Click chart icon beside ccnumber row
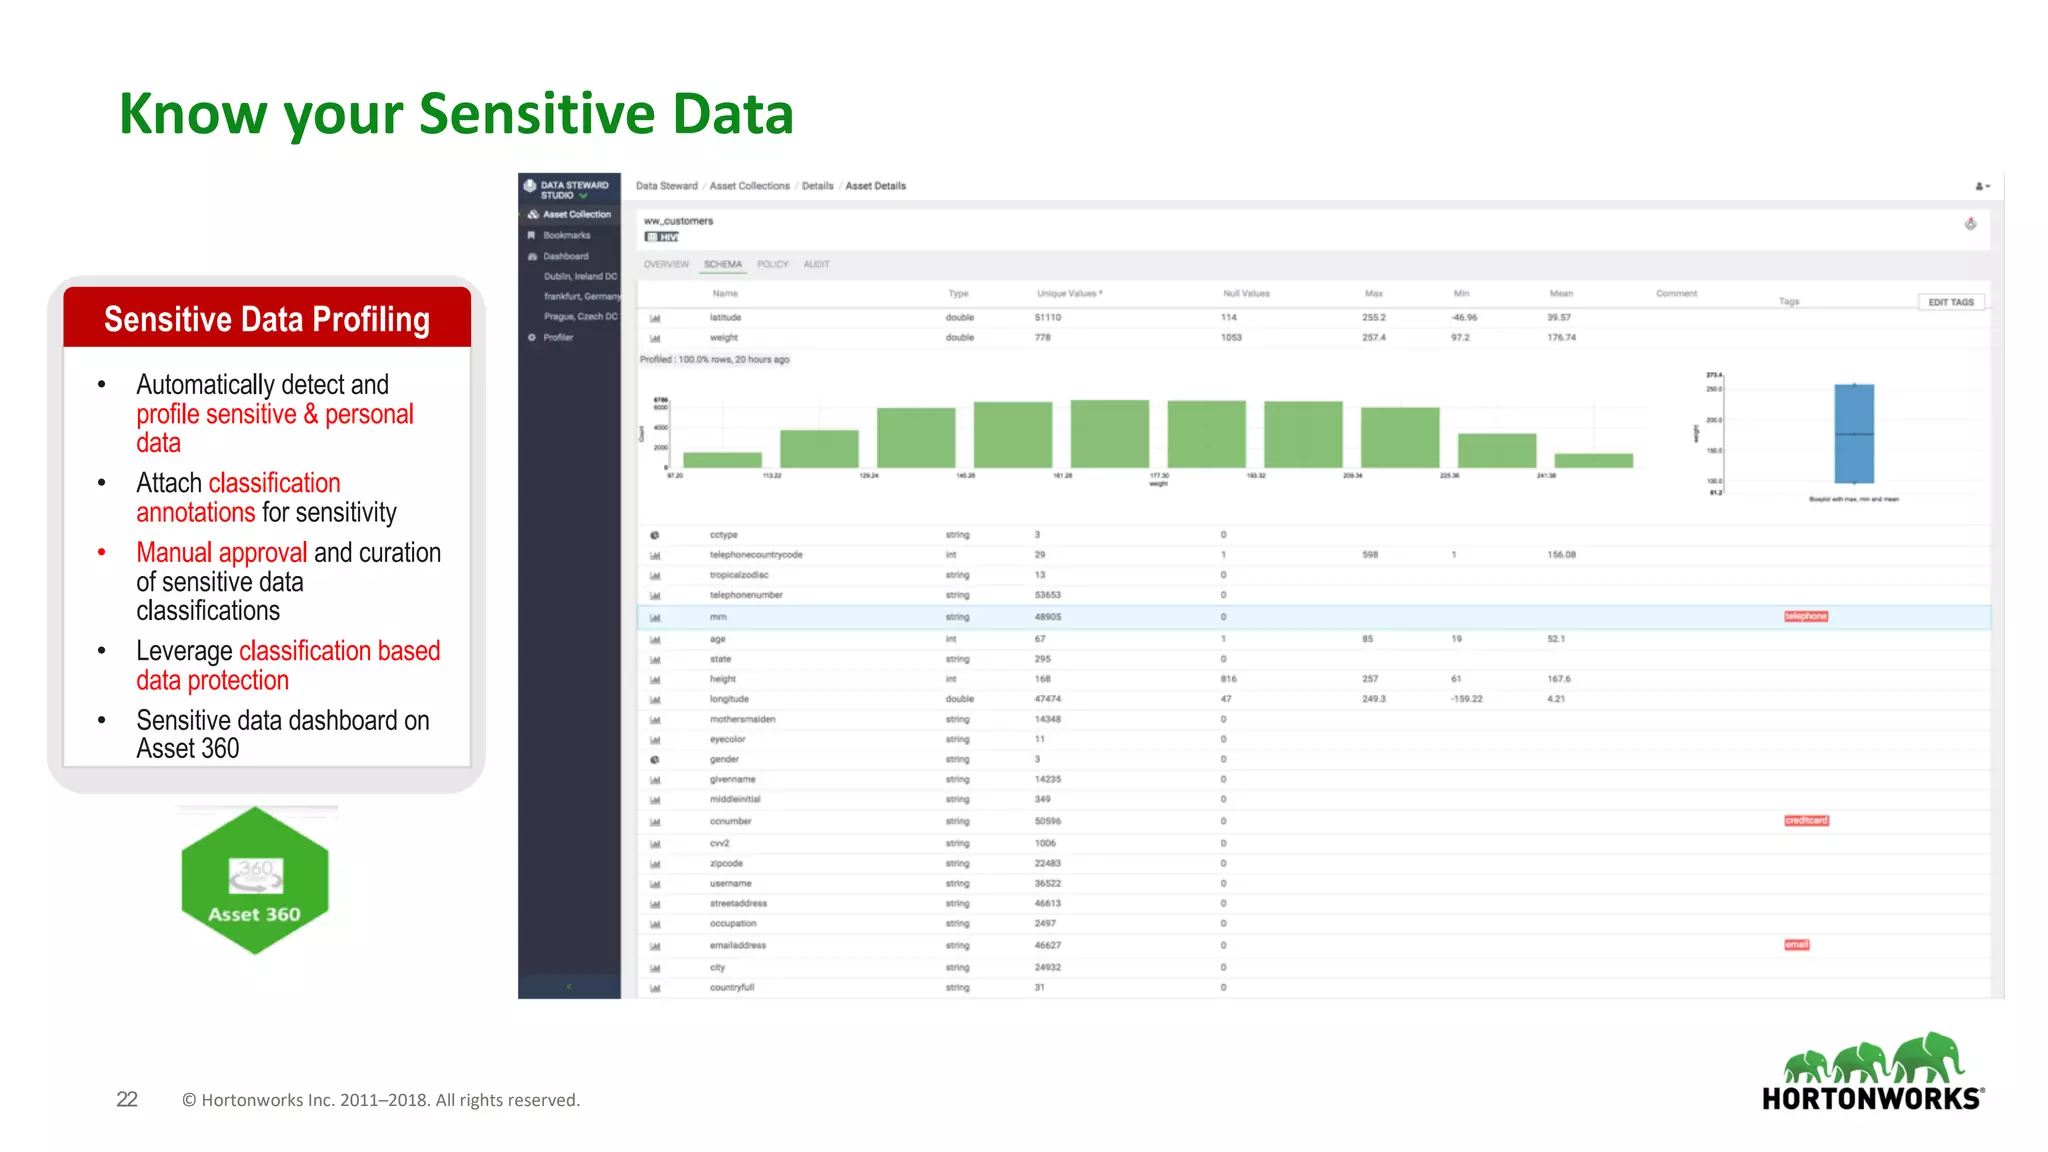 tap(655, 821)
